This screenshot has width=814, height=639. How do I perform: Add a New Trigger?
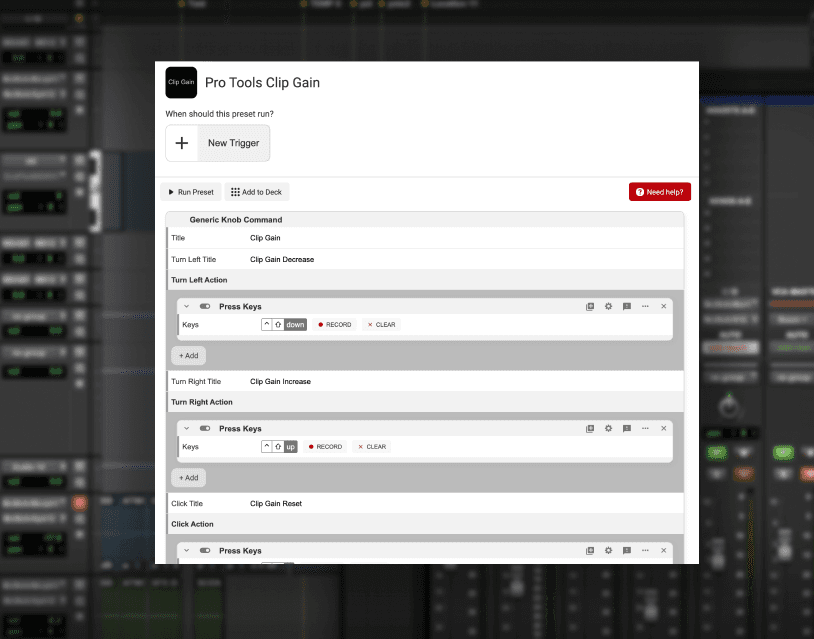[218, 143]
